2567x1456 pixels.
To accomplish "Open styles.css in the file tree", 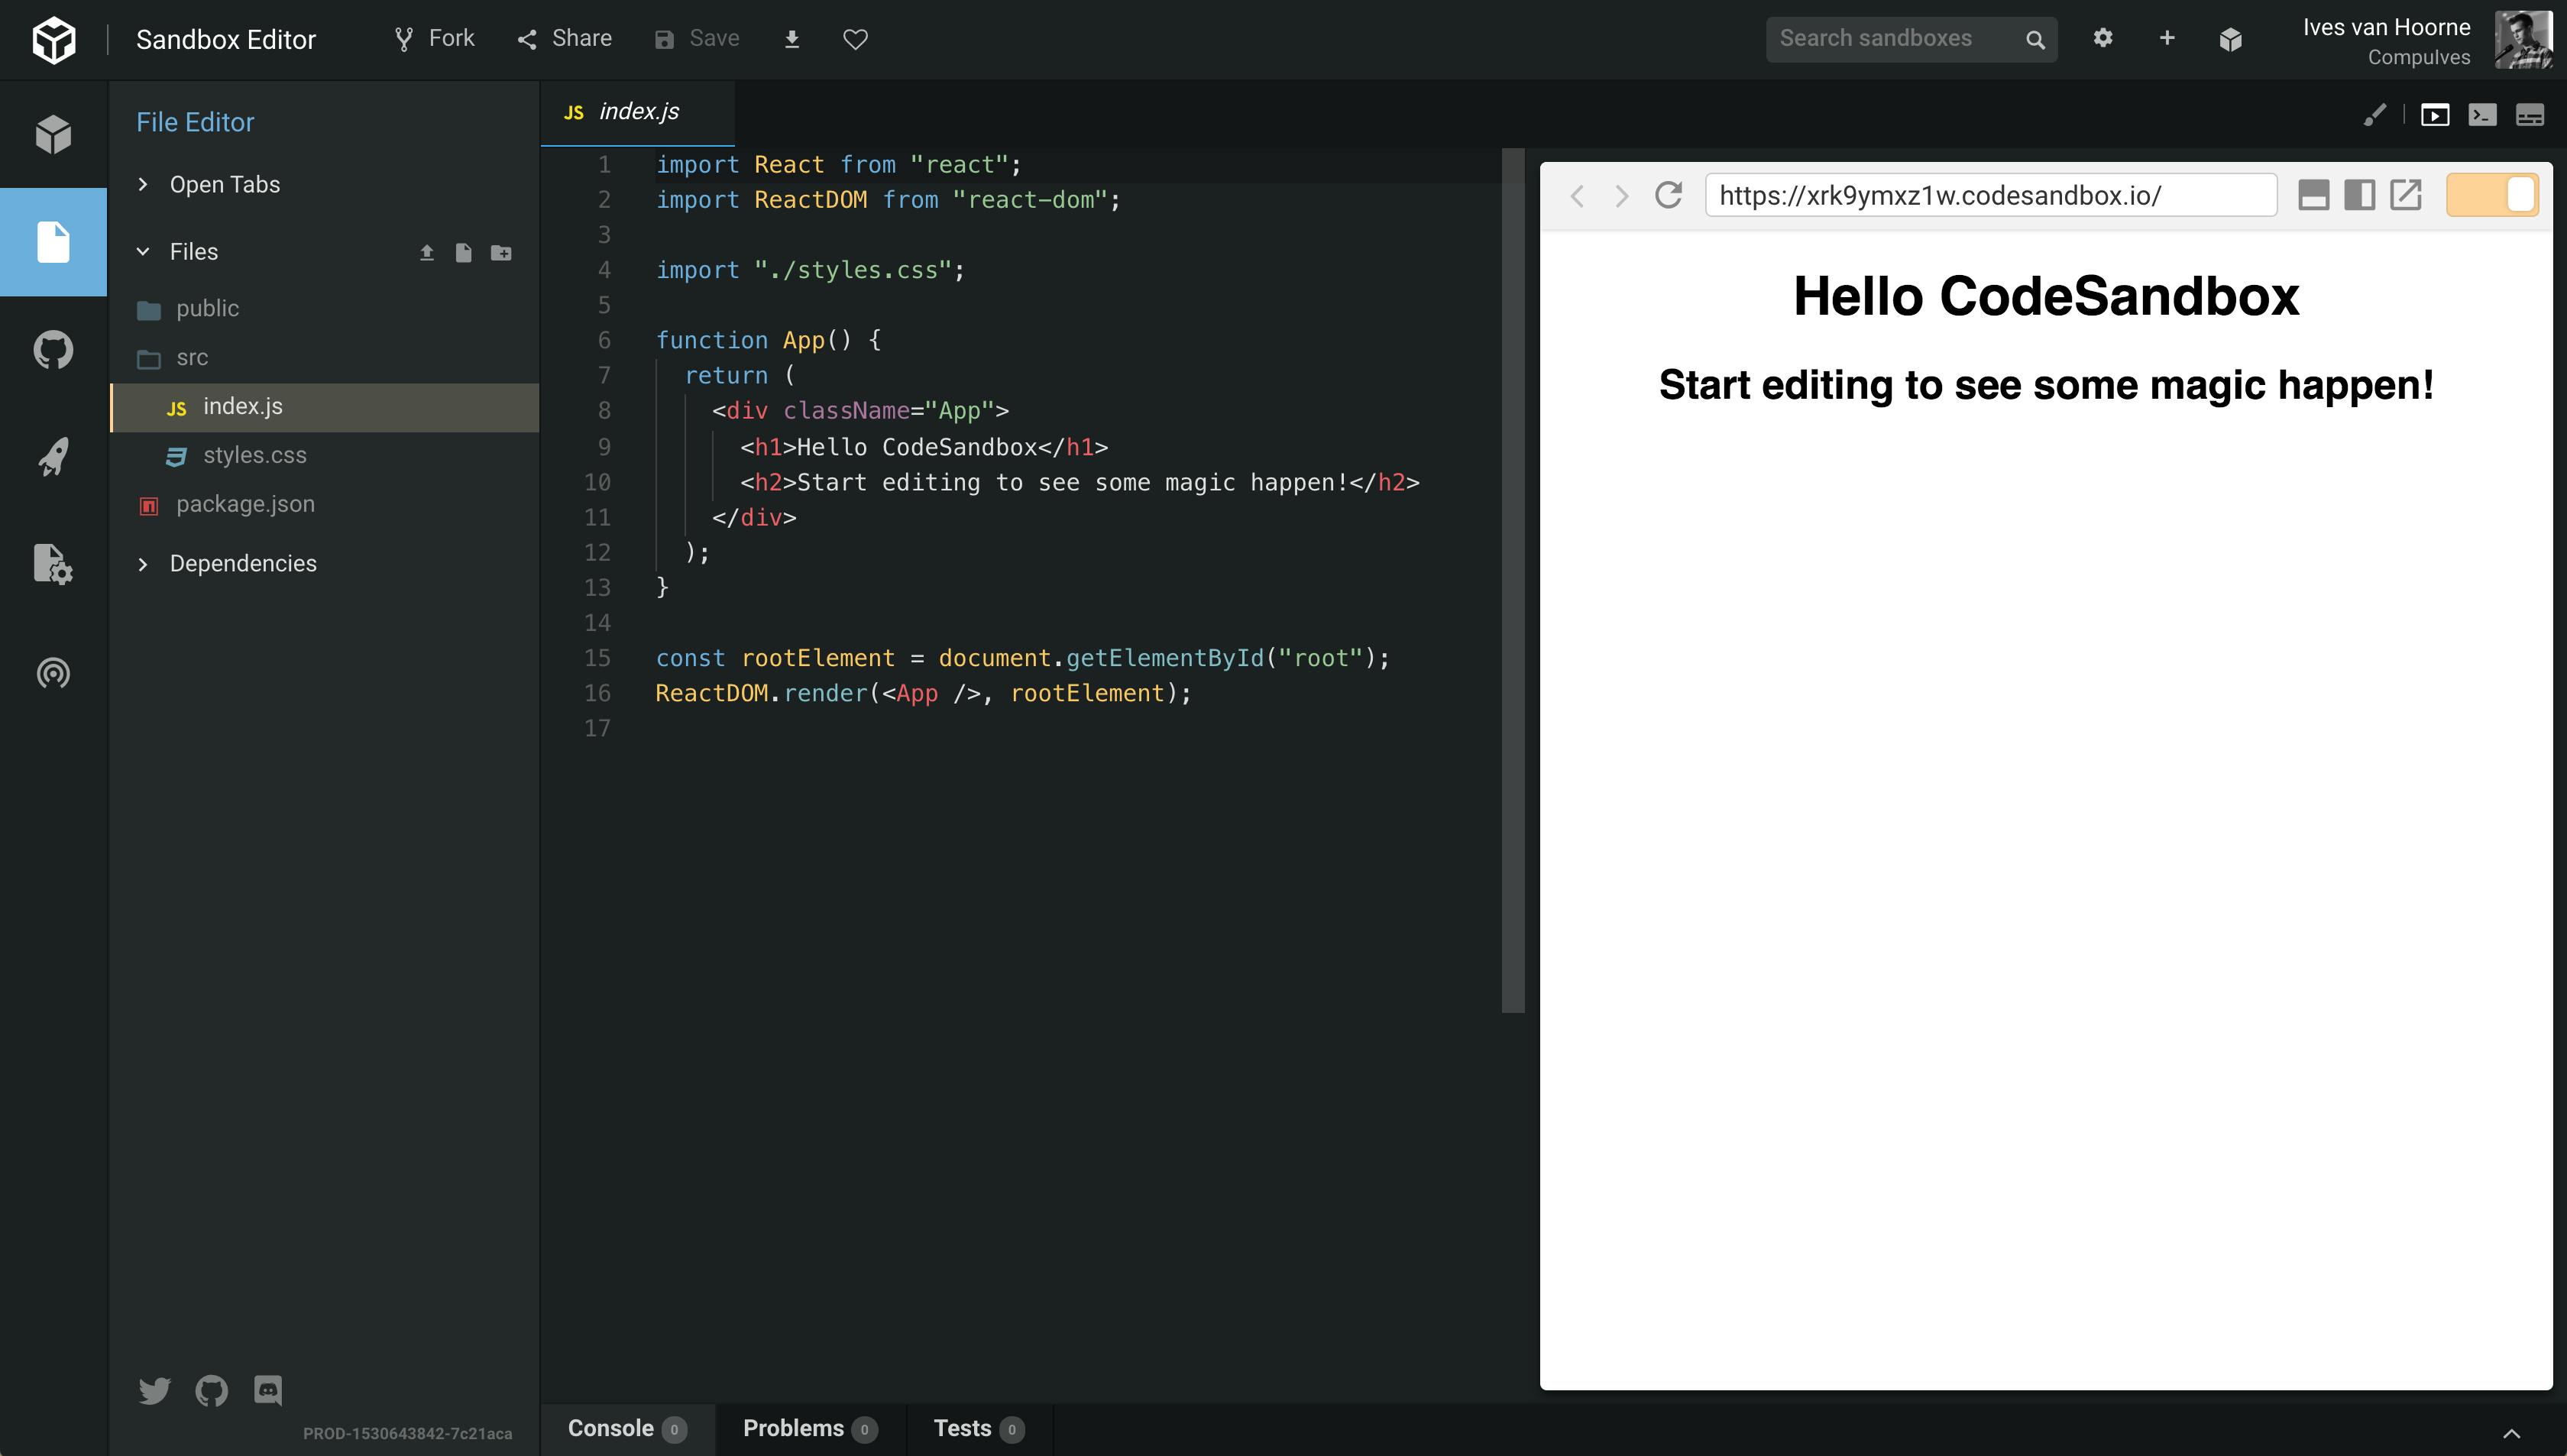I will pos(325,456).
